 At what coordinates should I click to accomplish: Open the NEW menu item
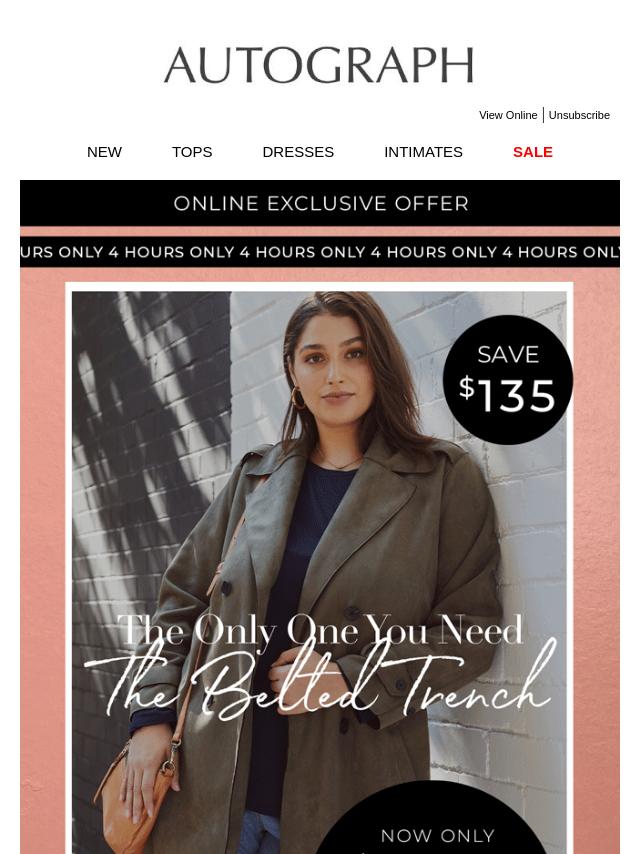104,152
